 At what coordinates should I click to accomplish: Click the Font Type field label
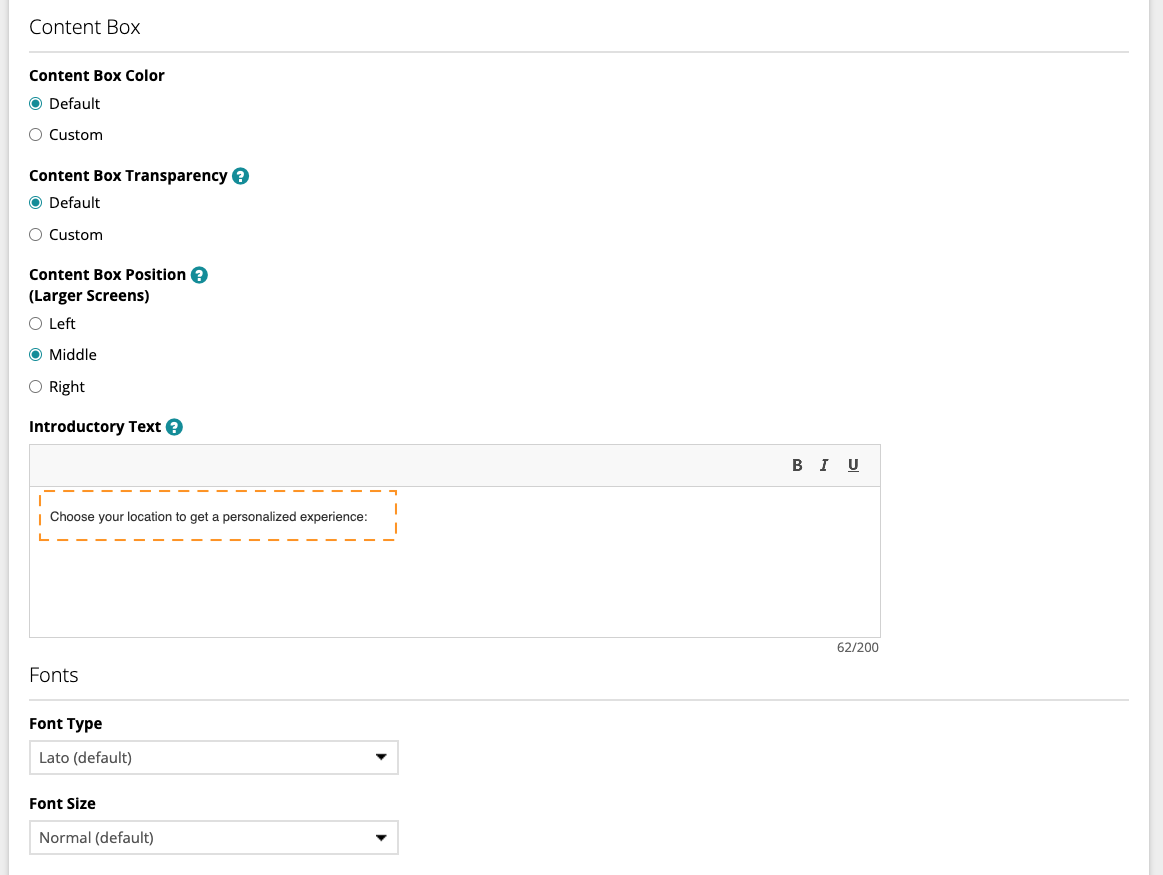pos(66,724)
